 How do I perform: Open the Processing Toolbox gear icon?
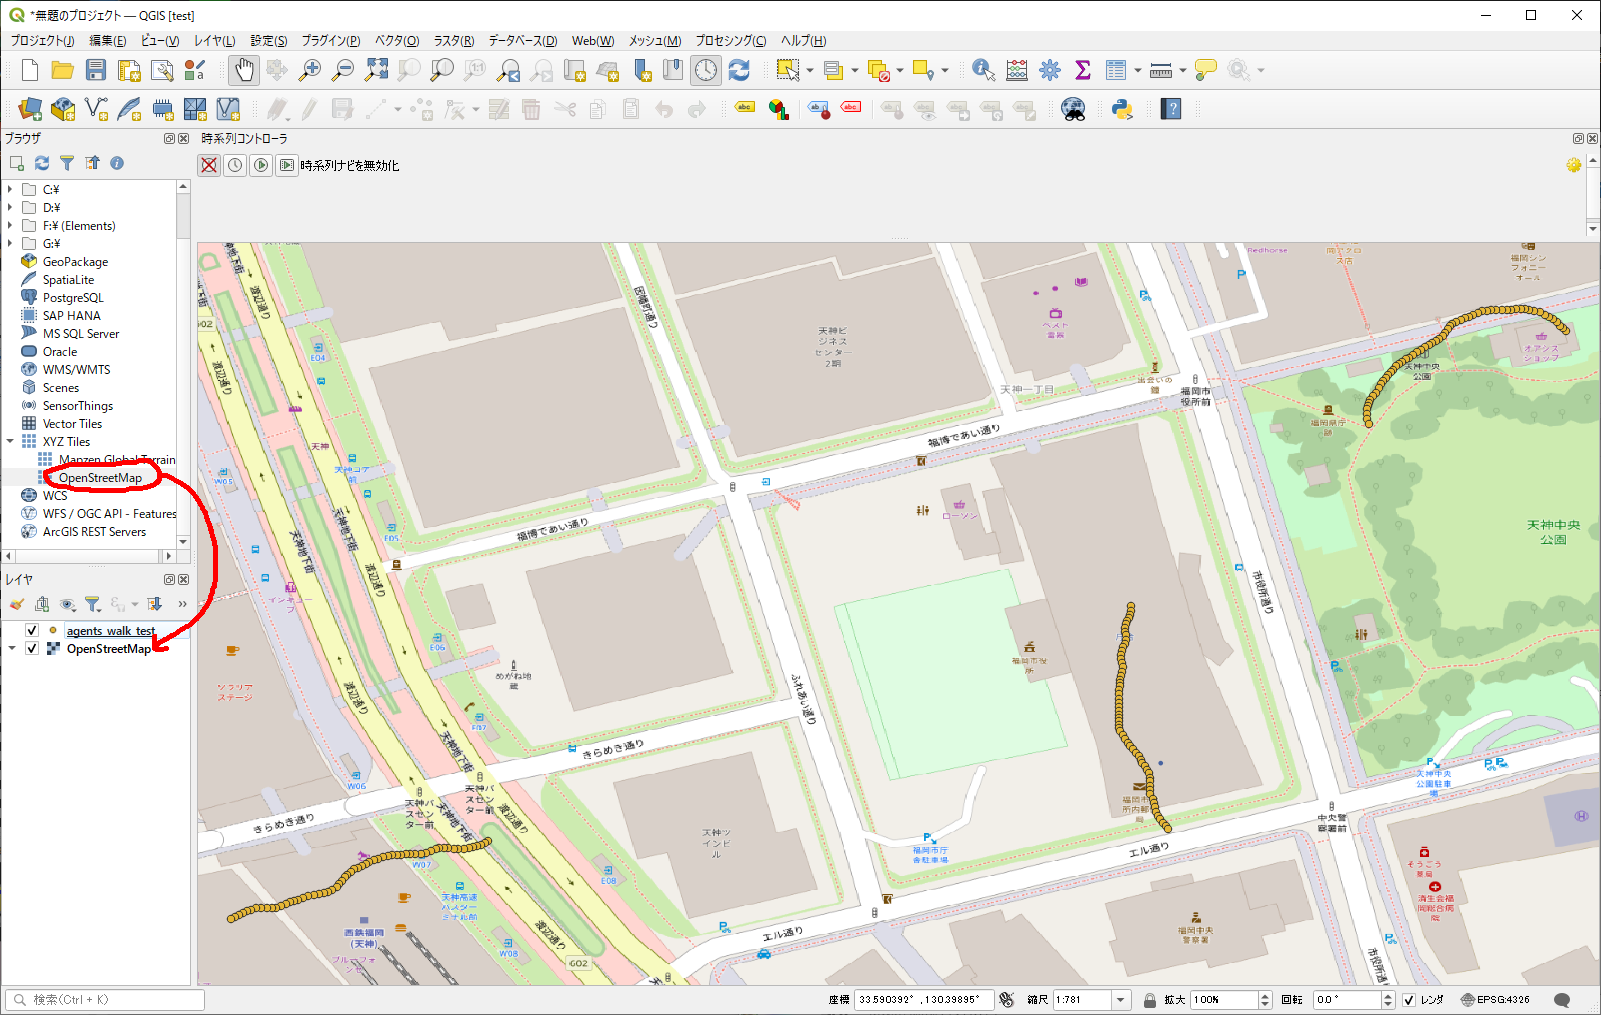[1049, 70]
